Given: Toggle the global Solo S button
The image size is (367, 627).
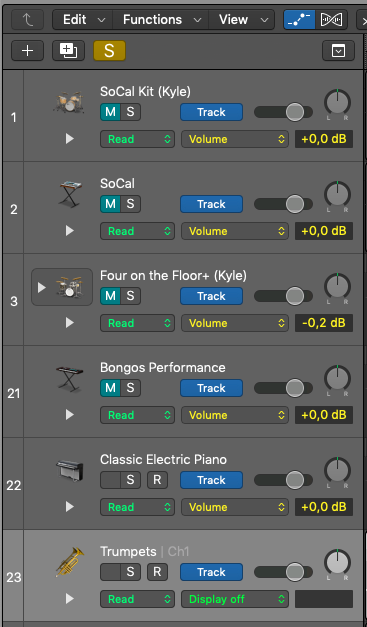Looking at the screenshot, I should (x=110, y=51).
